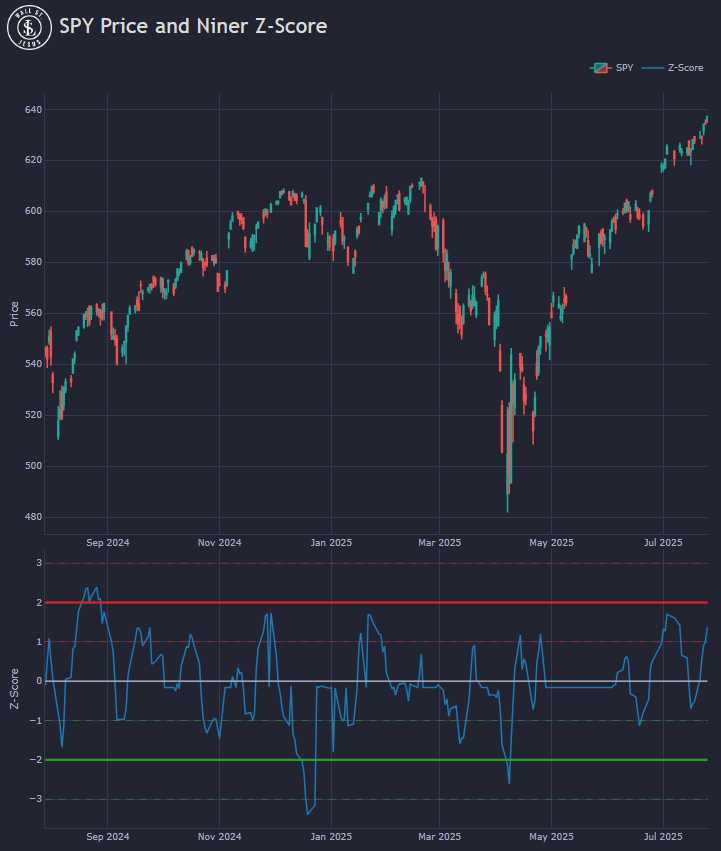Image resolution: width=721 pixels, height=851 pixels.
Task: Click the 500 price axis label
Action: pyautogui.click(x=33, y=466)
